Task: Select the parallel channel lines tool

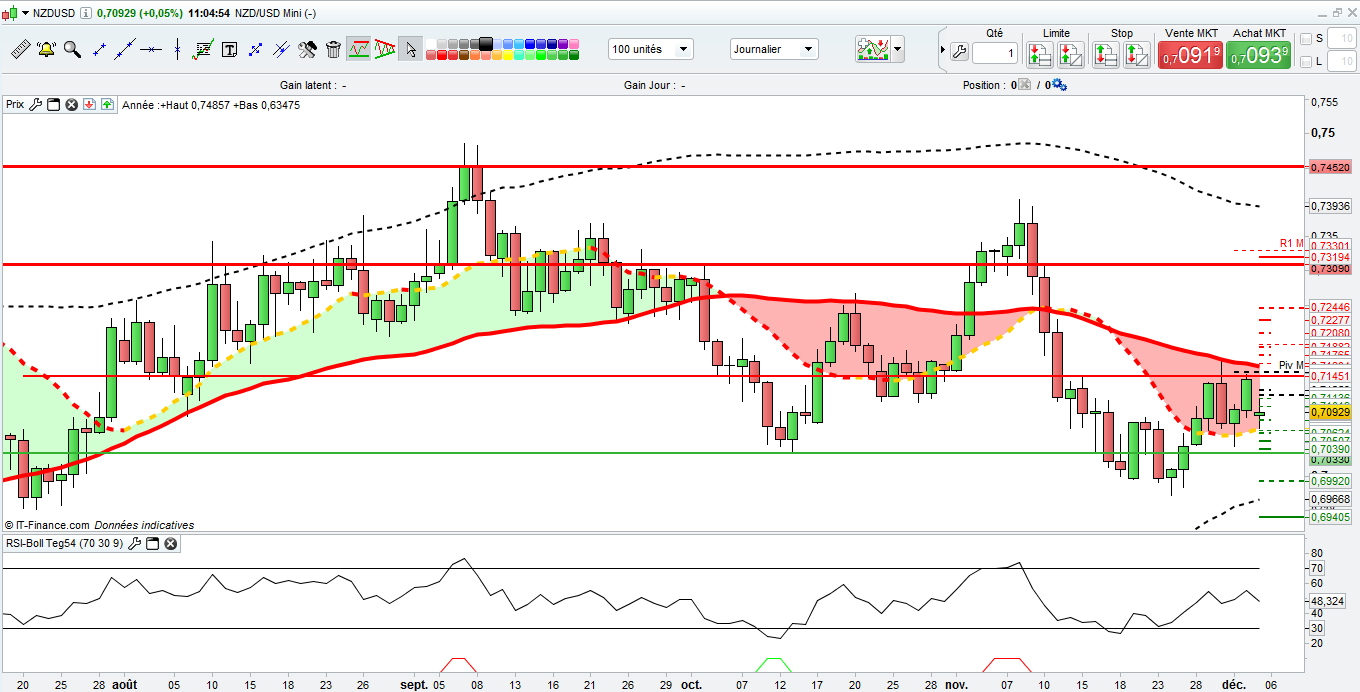Action: point(281,49)
